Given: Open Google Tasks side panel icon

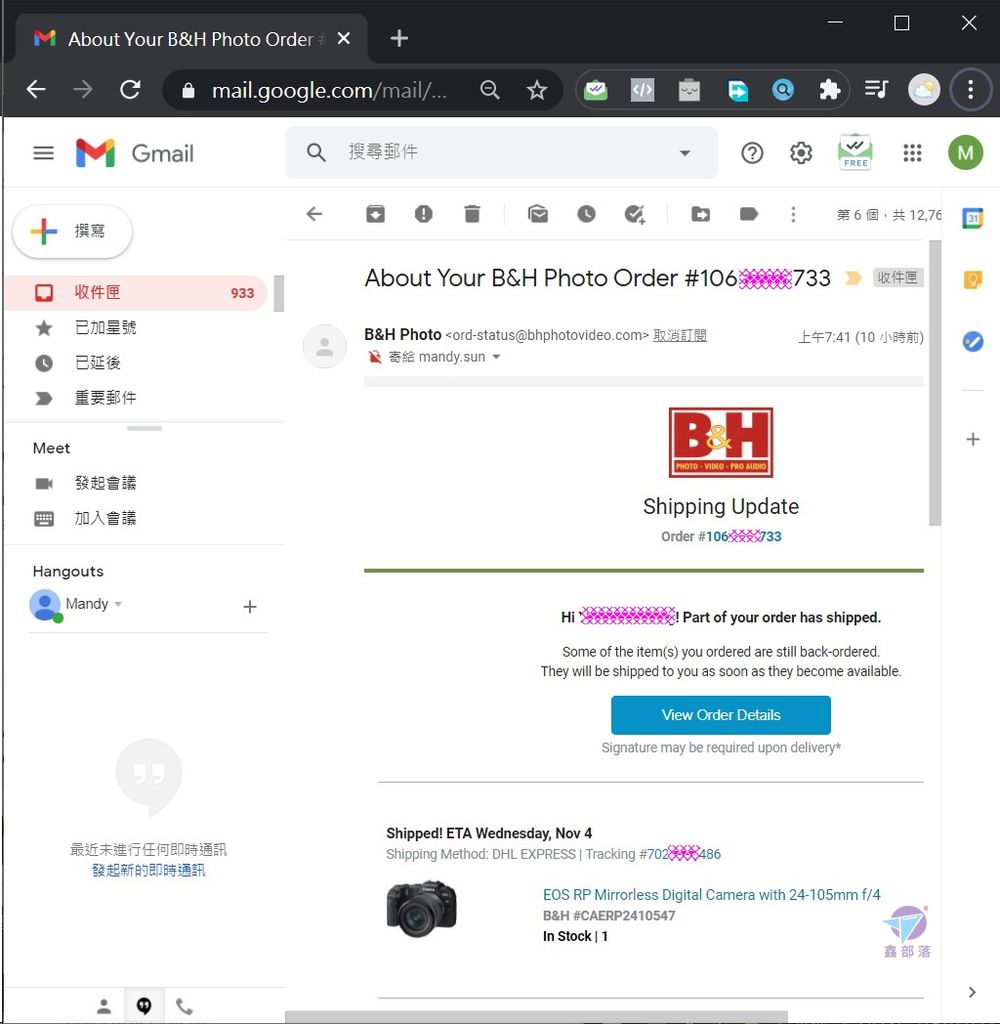Looking at the screenshot, I should click(x=973, y=341).
